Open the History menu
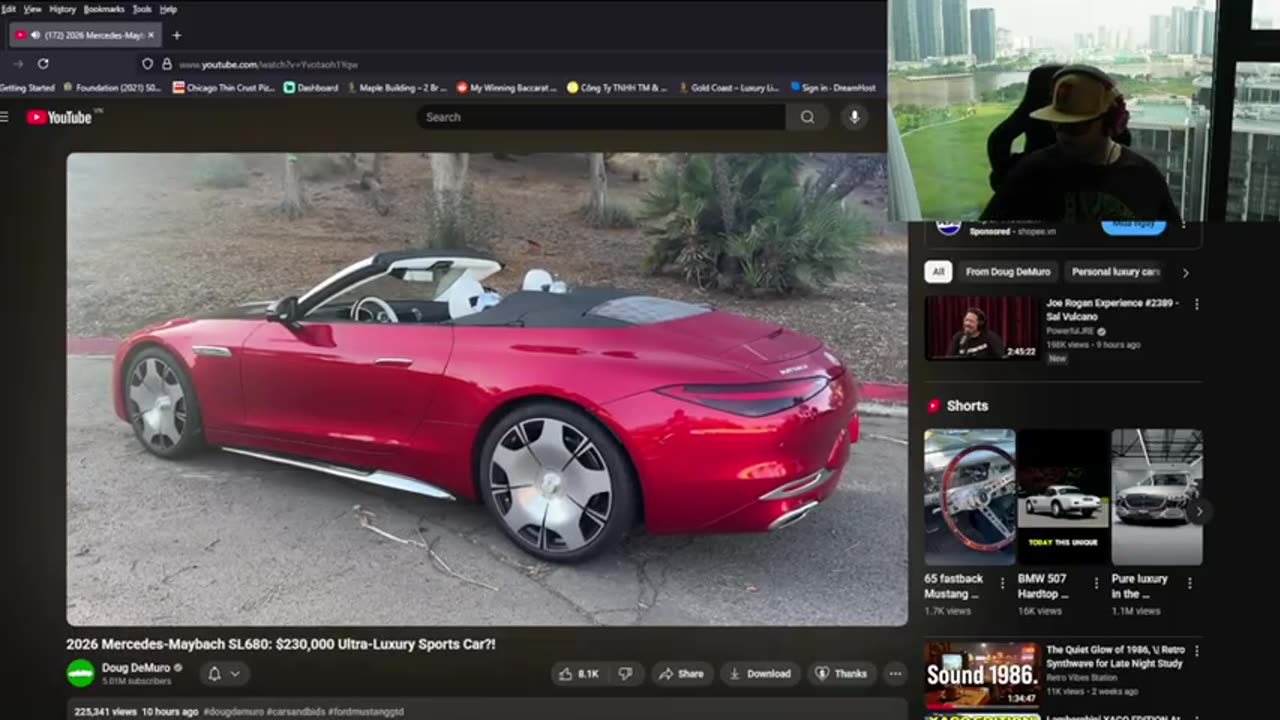The image size is (1280, 720). 63,9
